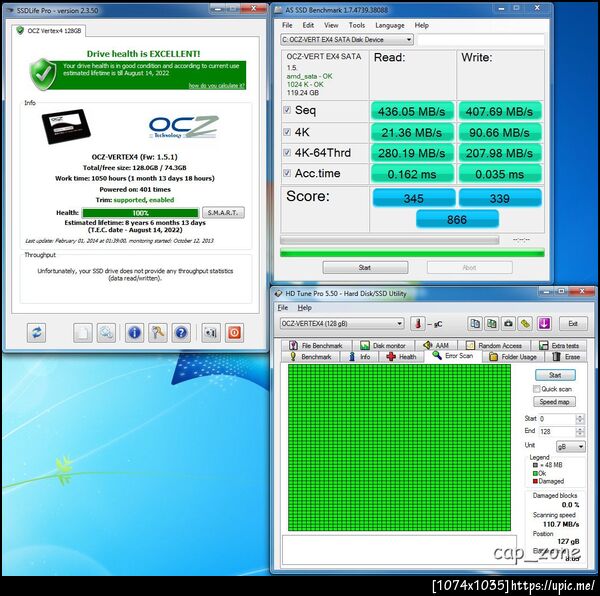
Task: Click the camera save screenshot icon in HD Tune
Action: coord(508,324)
